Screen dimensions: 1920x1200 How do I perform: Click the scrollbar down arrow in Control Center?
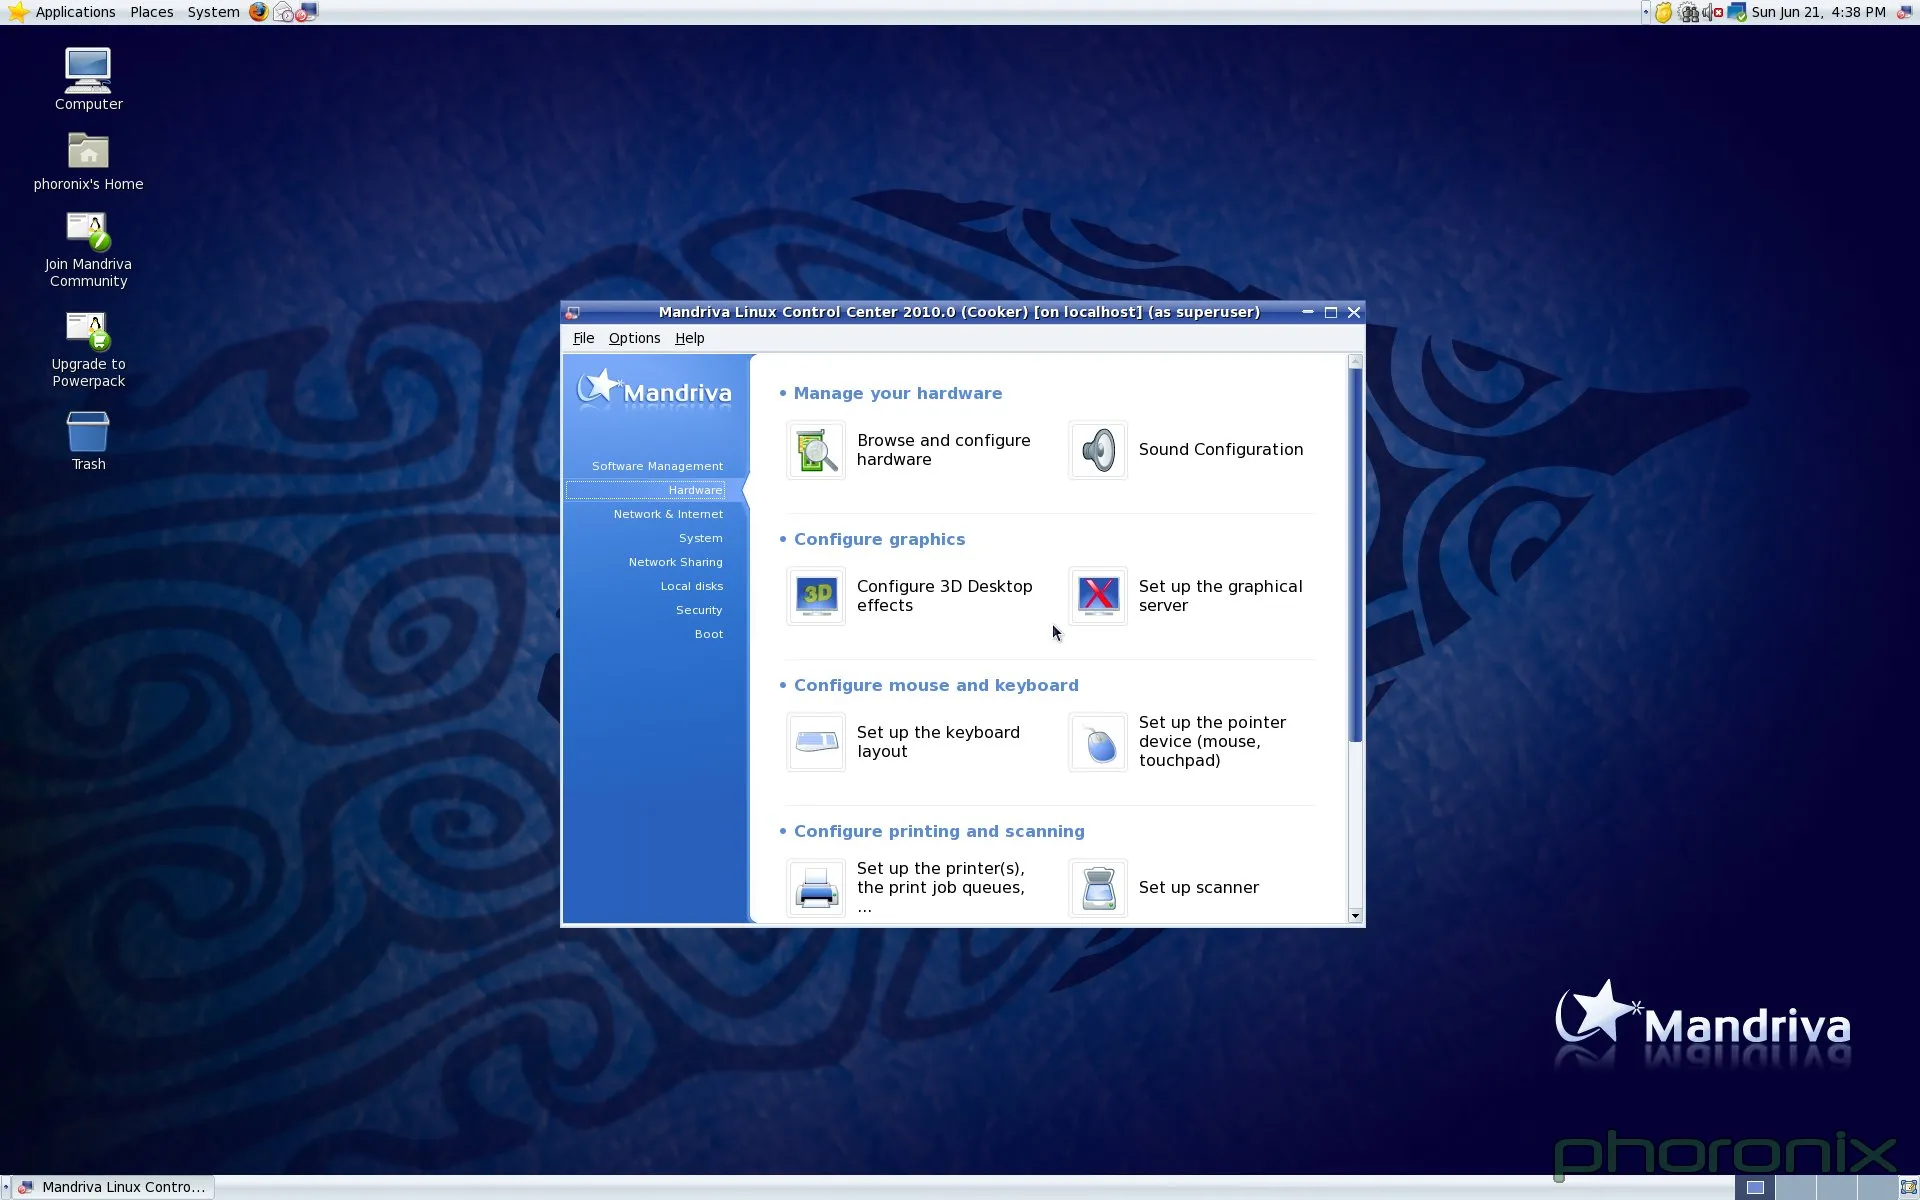click(x=1355, y=916)
